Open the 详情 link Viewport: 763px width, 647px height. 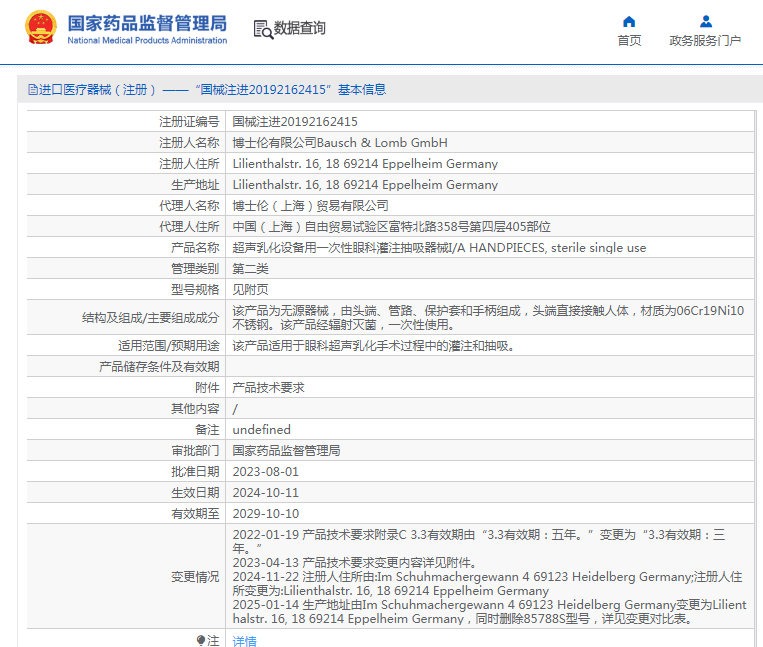point(244,641)
